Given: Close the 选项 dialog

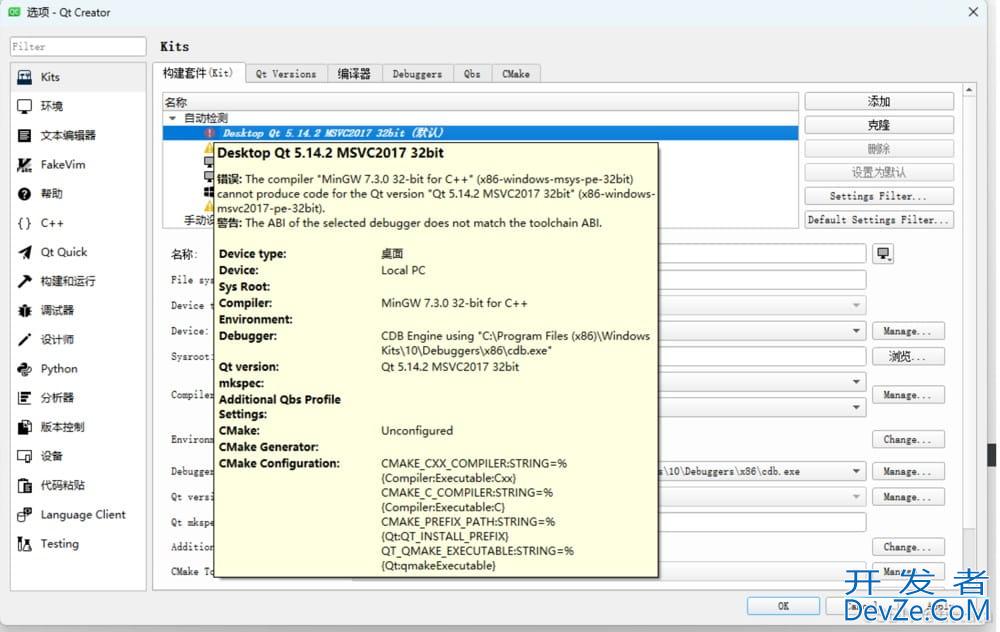Looking at the screenshot, I should pyautogui.click(x=973, y=12).
